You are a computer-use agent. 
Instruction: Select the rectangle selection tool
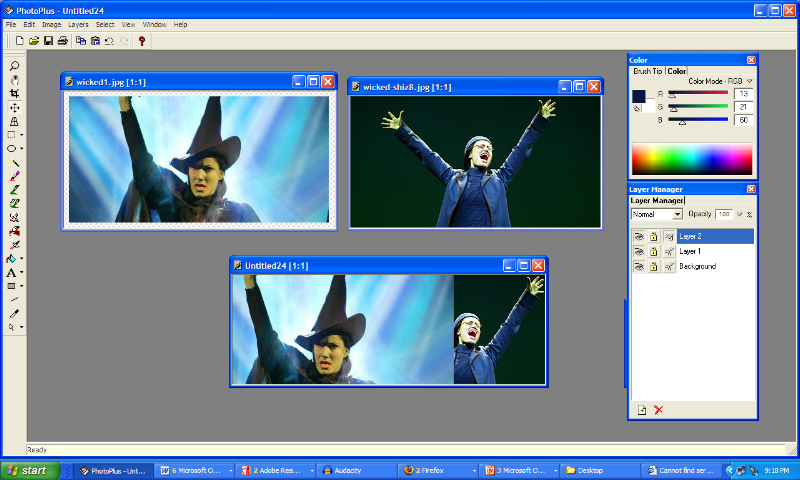pos(11,135)
